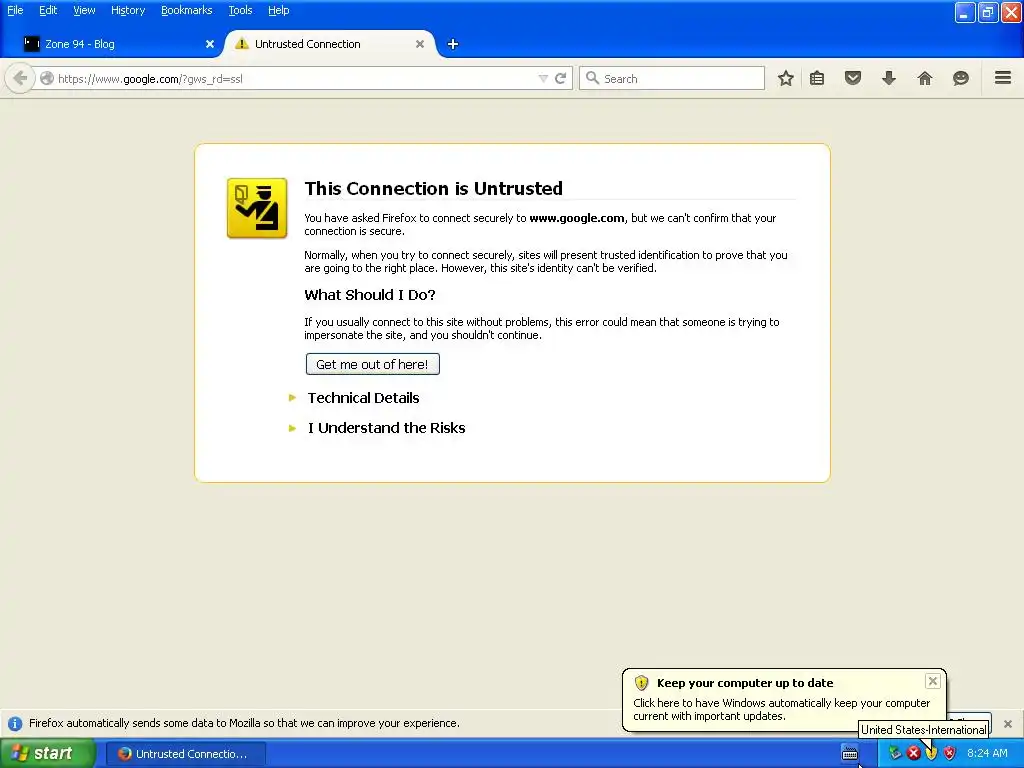Expand the Technical Details section

363,398
